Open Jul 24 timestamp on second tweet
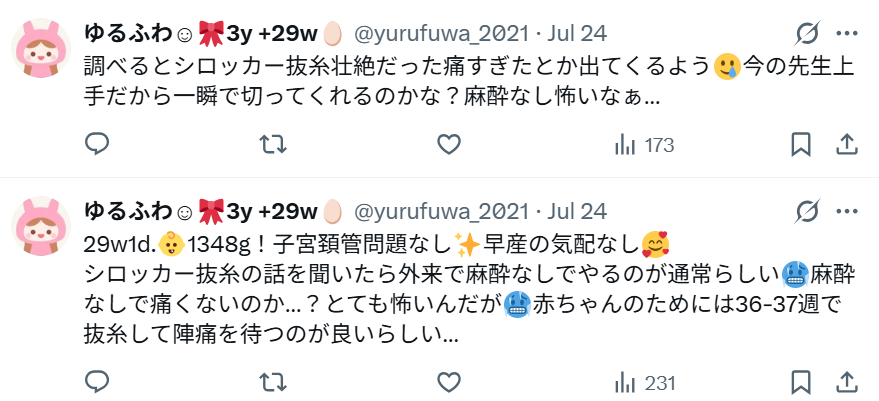Image resolution: width=879 pixels, height=401 pixels. pos(577,212)
